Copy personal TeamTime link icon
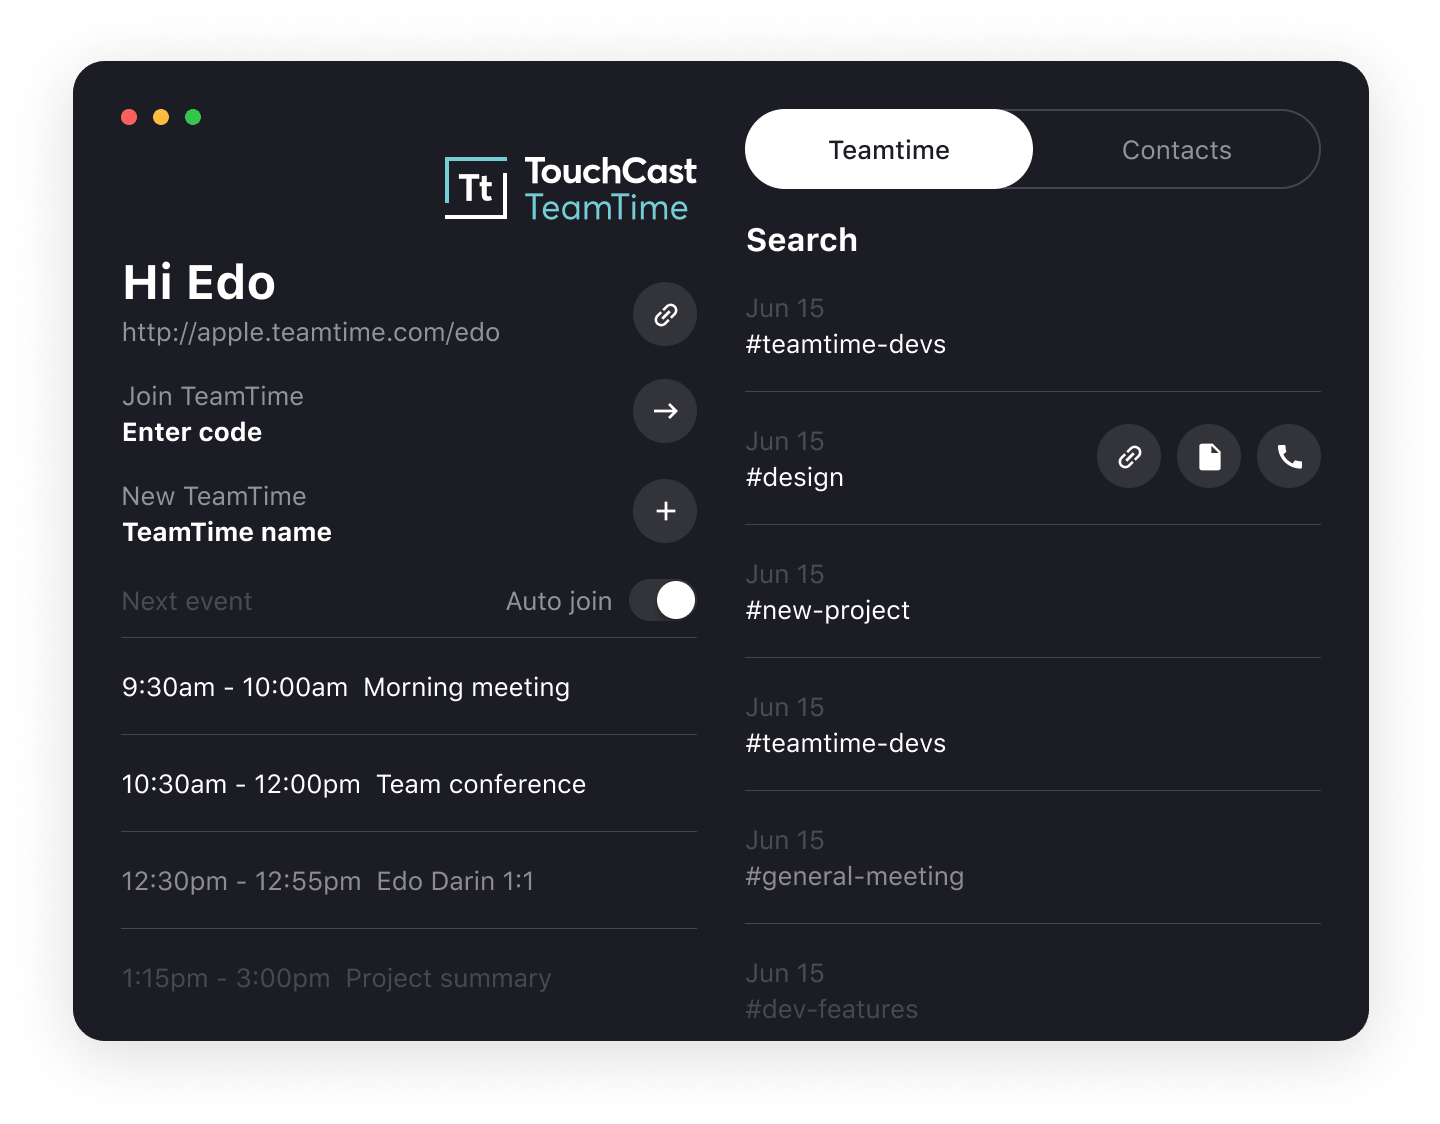The width and height of the screenshot is (1440, 1124). click(x=665, y=315)
